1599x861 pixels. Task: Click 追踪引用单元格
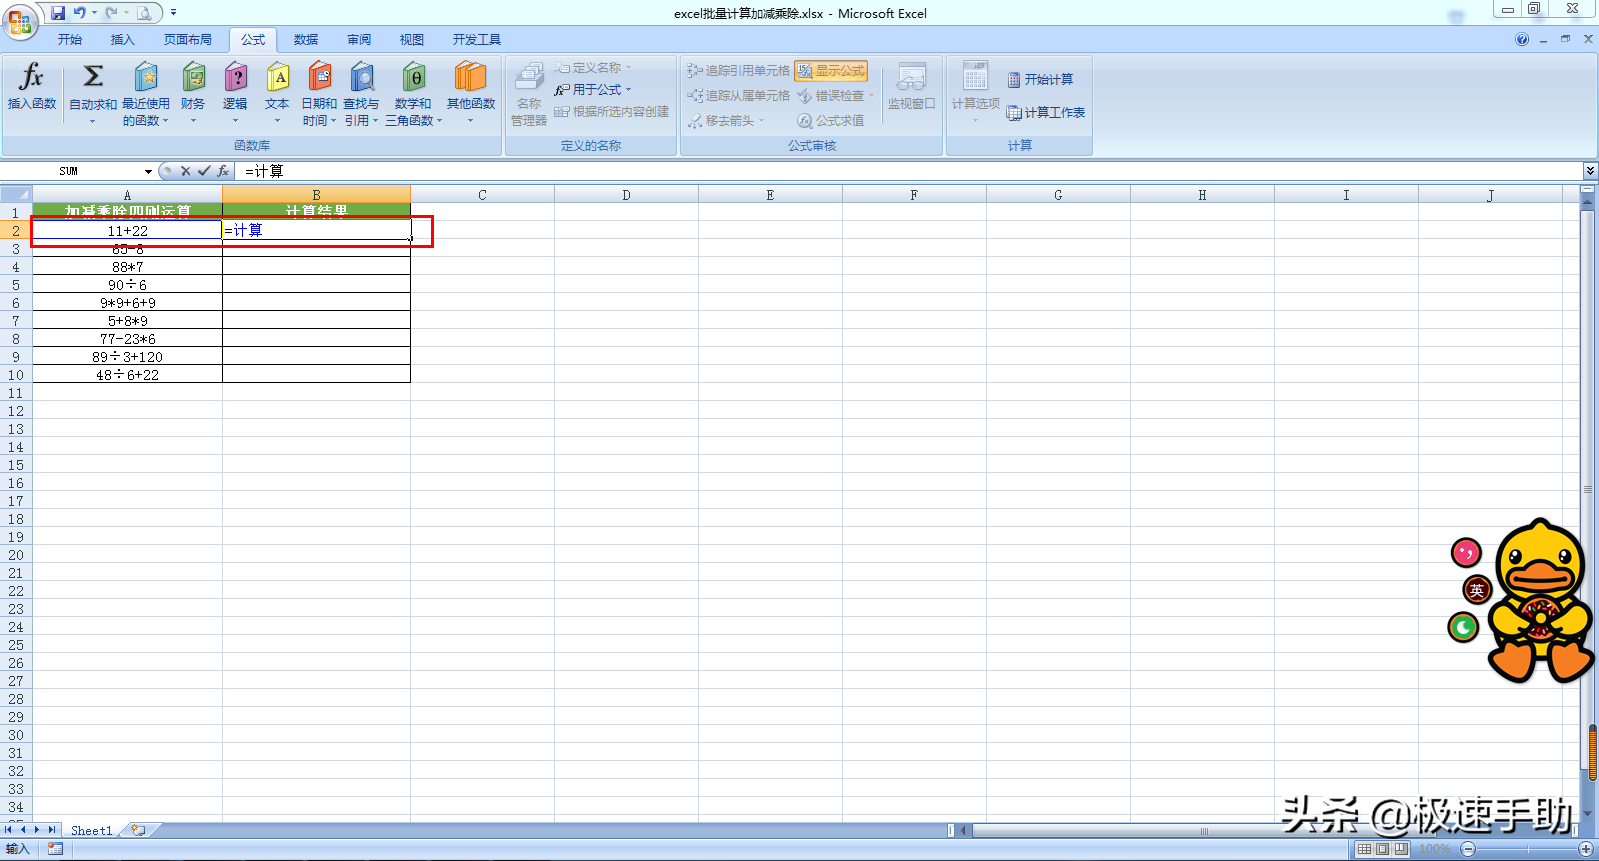click(x=738, y=71)
